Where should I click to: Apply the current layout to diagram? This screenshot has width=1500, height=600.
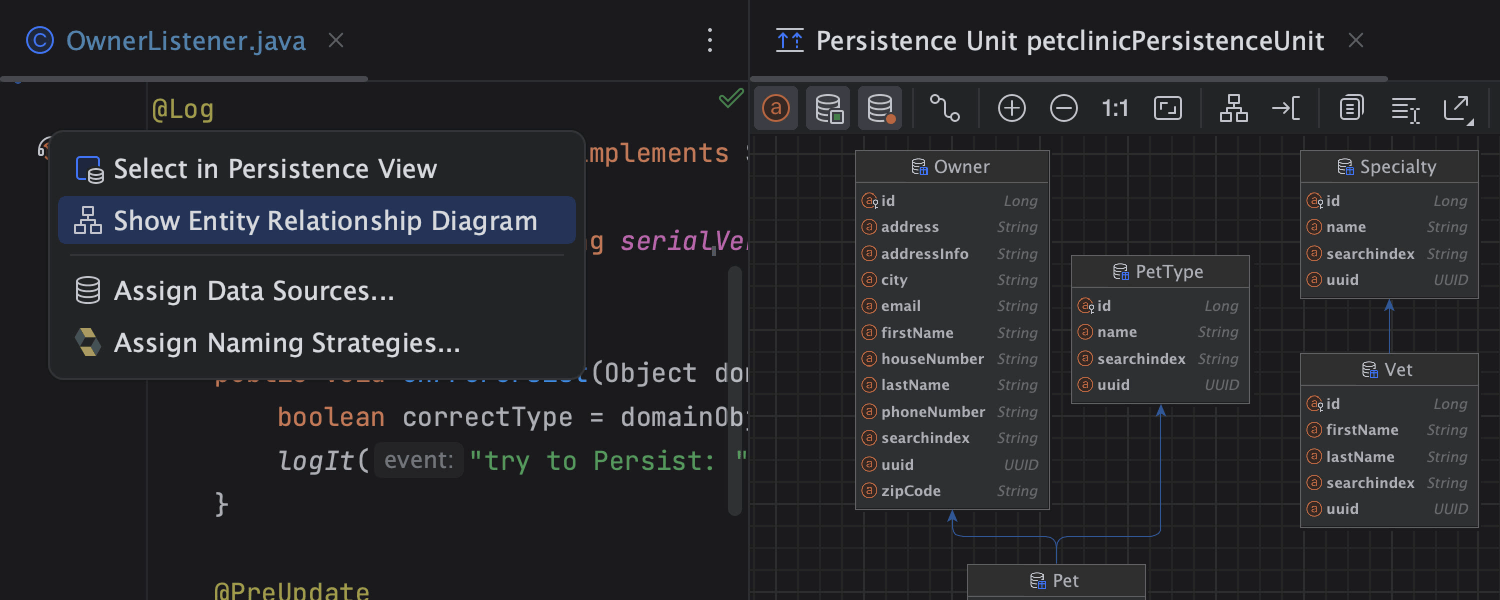tap(1234, 108)
